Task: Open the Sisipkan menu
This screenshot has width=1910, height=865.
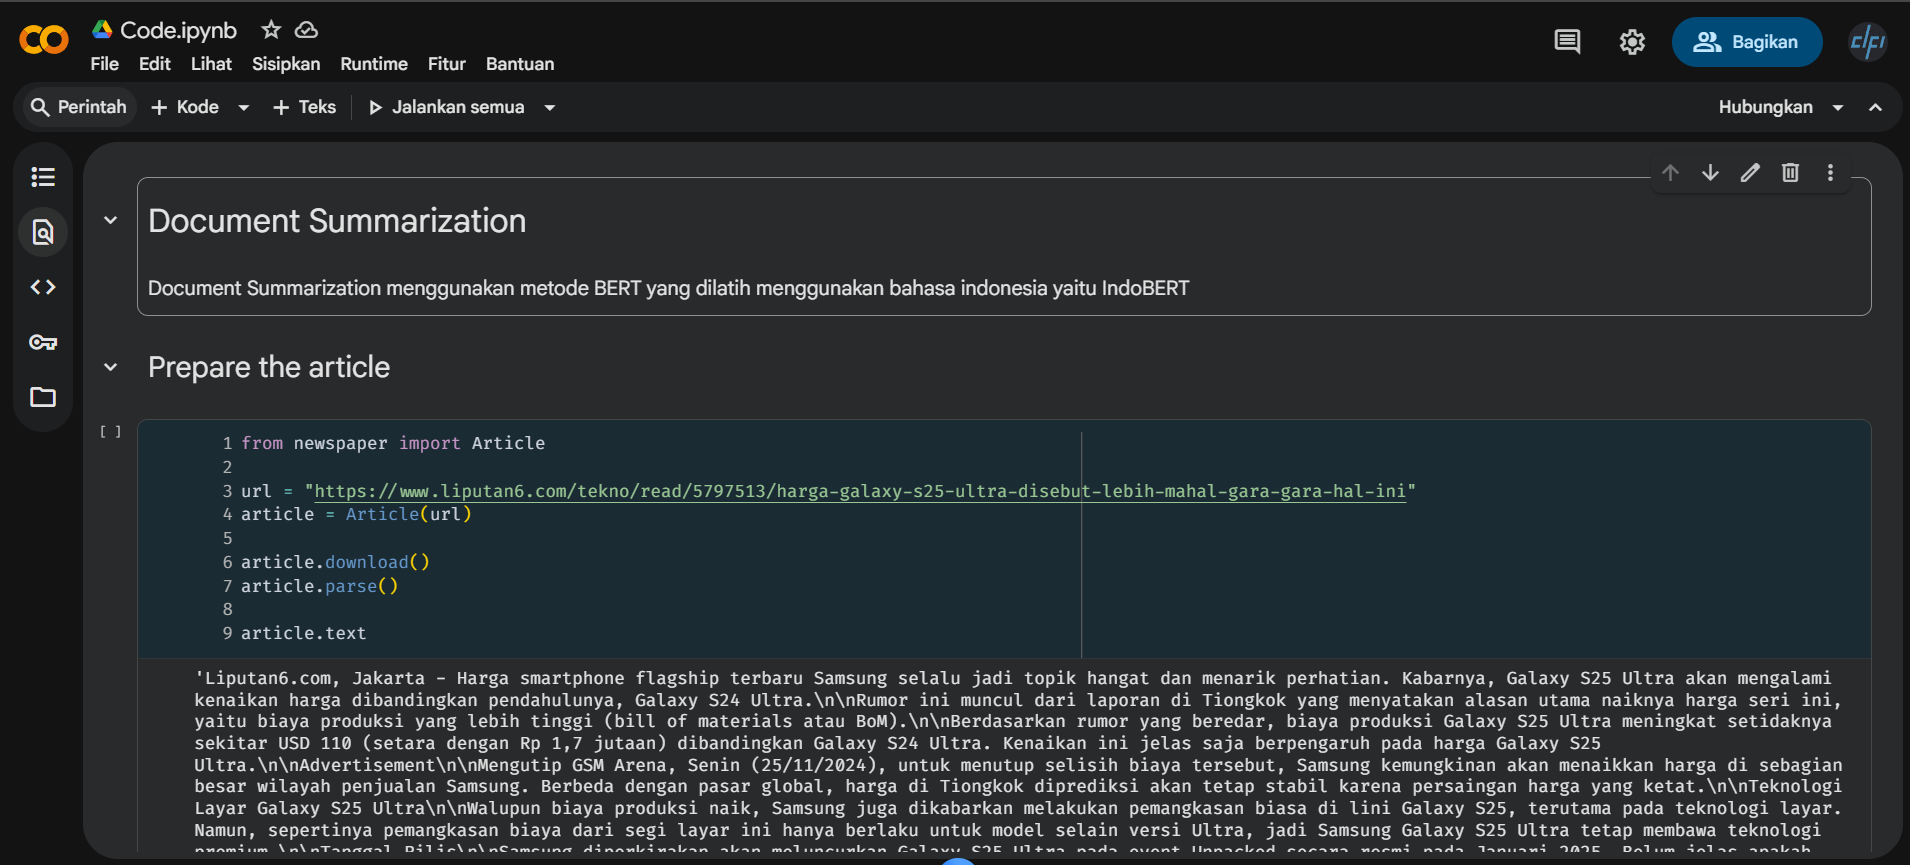Action: [286, 64]
